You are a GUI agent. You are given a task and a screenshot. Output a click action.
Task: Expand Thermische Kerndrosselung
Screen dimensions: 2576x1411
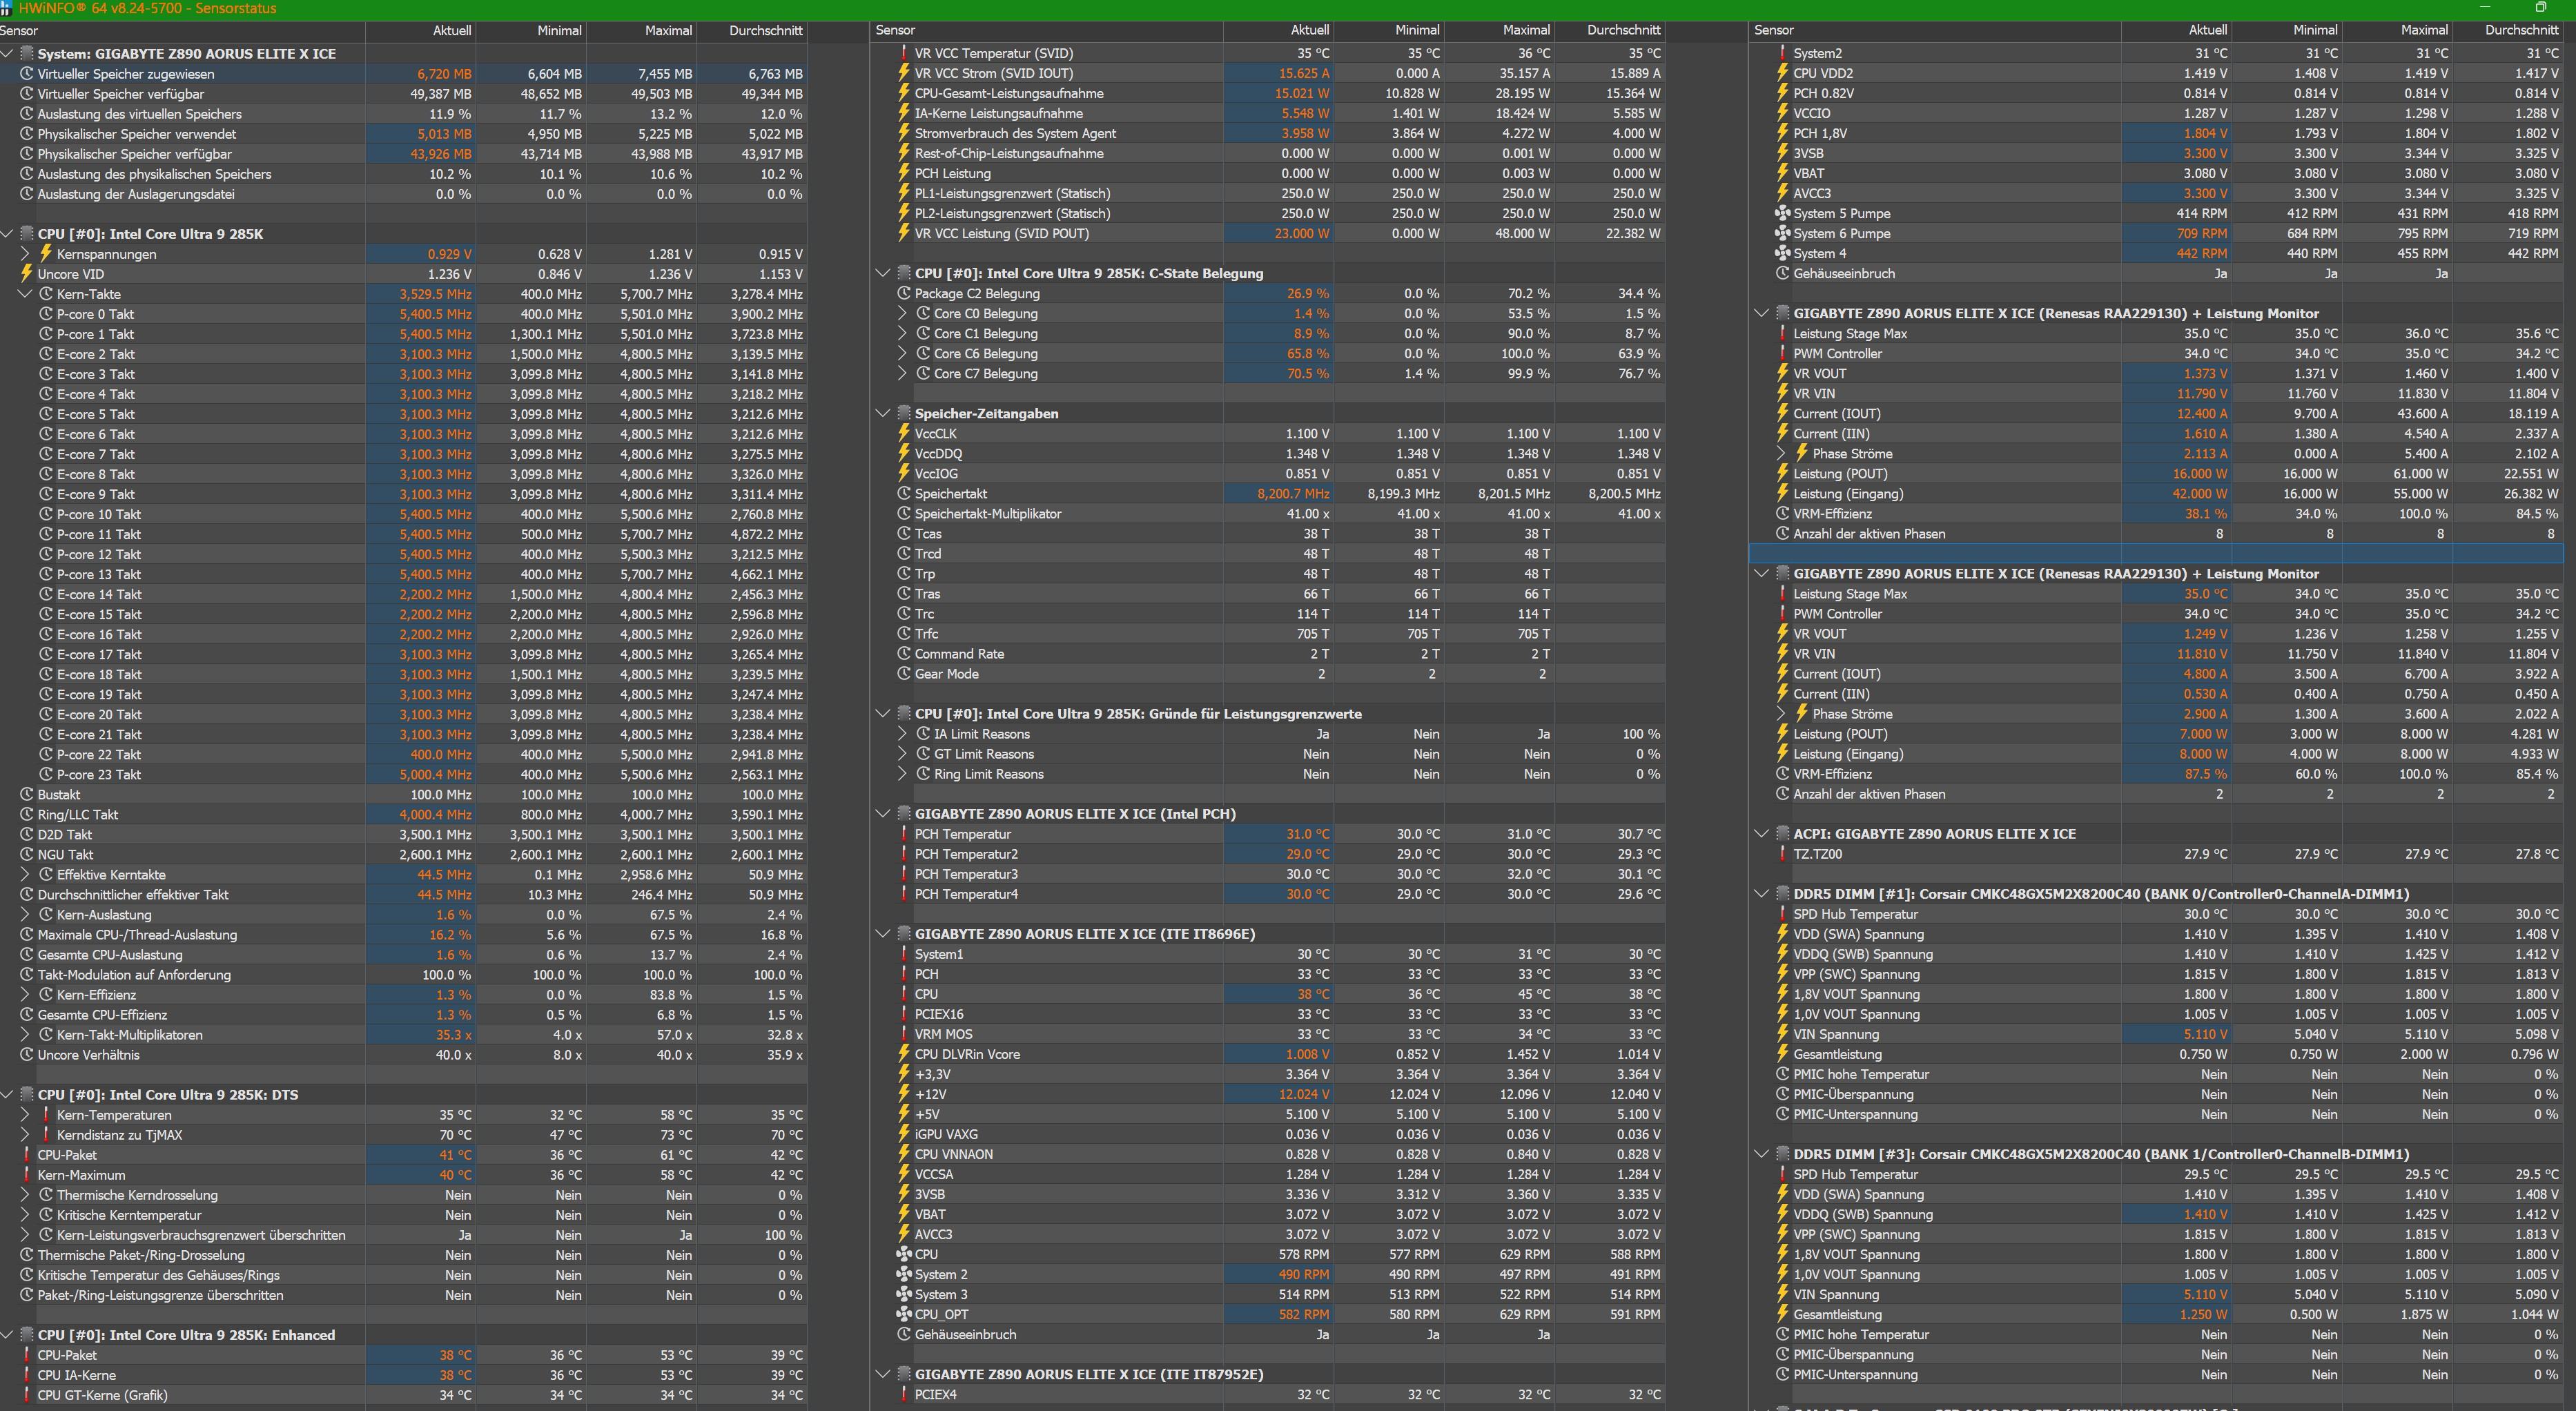tap(26, 1195)
